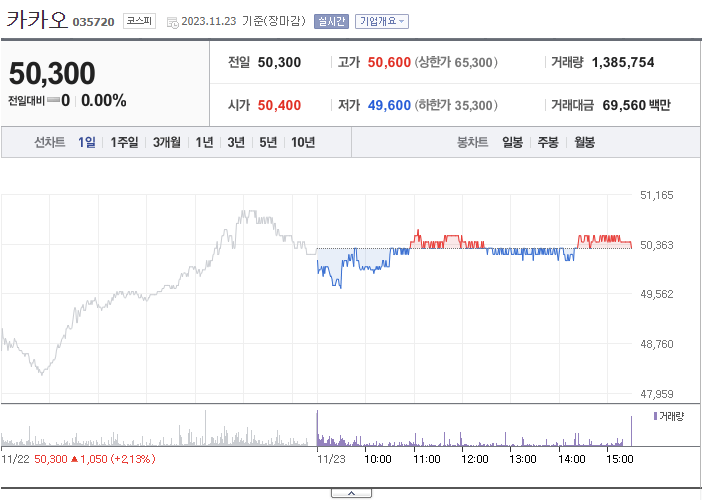Screen dimensions: 702x500
Task: Click the 시가 value 50,400
Action: pyautogui.click(x=279, y=105)
